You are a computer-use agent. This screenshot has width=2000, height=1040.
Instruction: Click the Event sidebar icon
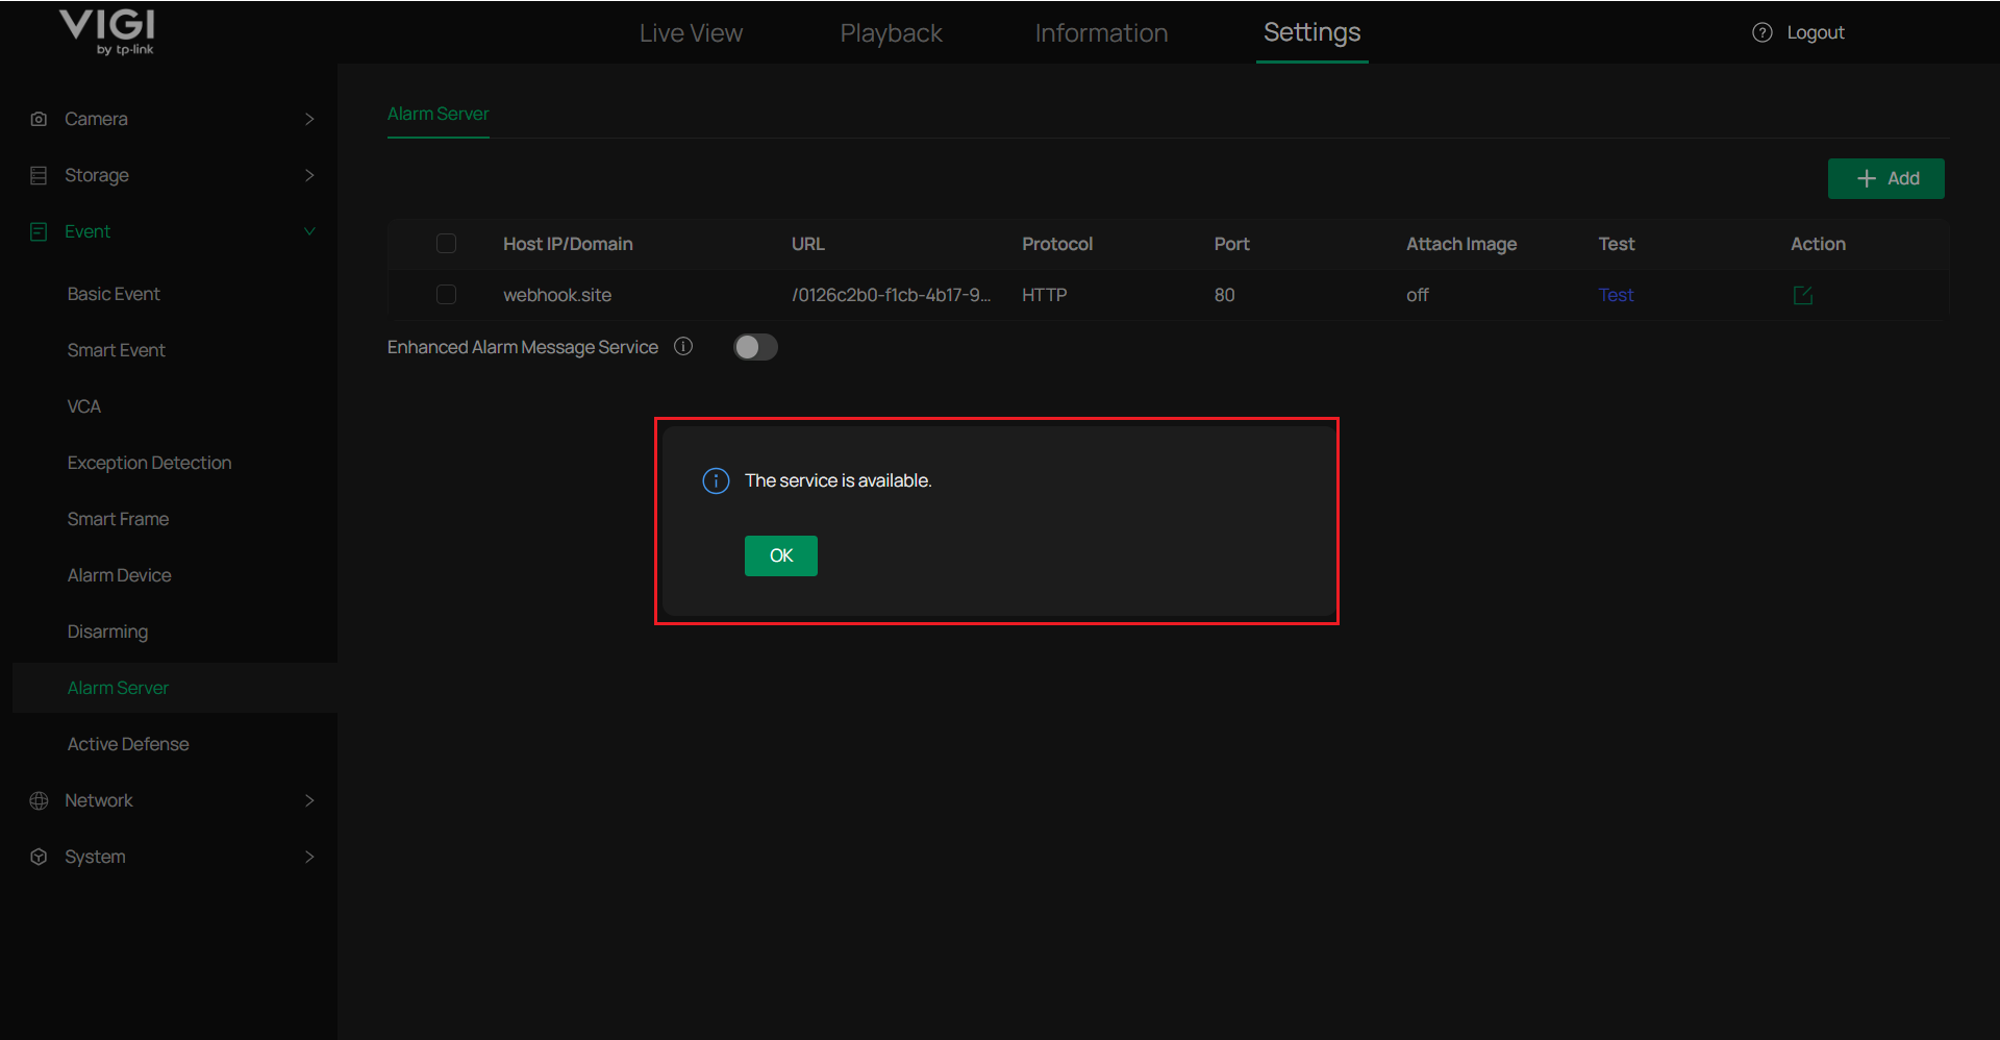coord(39,231)
